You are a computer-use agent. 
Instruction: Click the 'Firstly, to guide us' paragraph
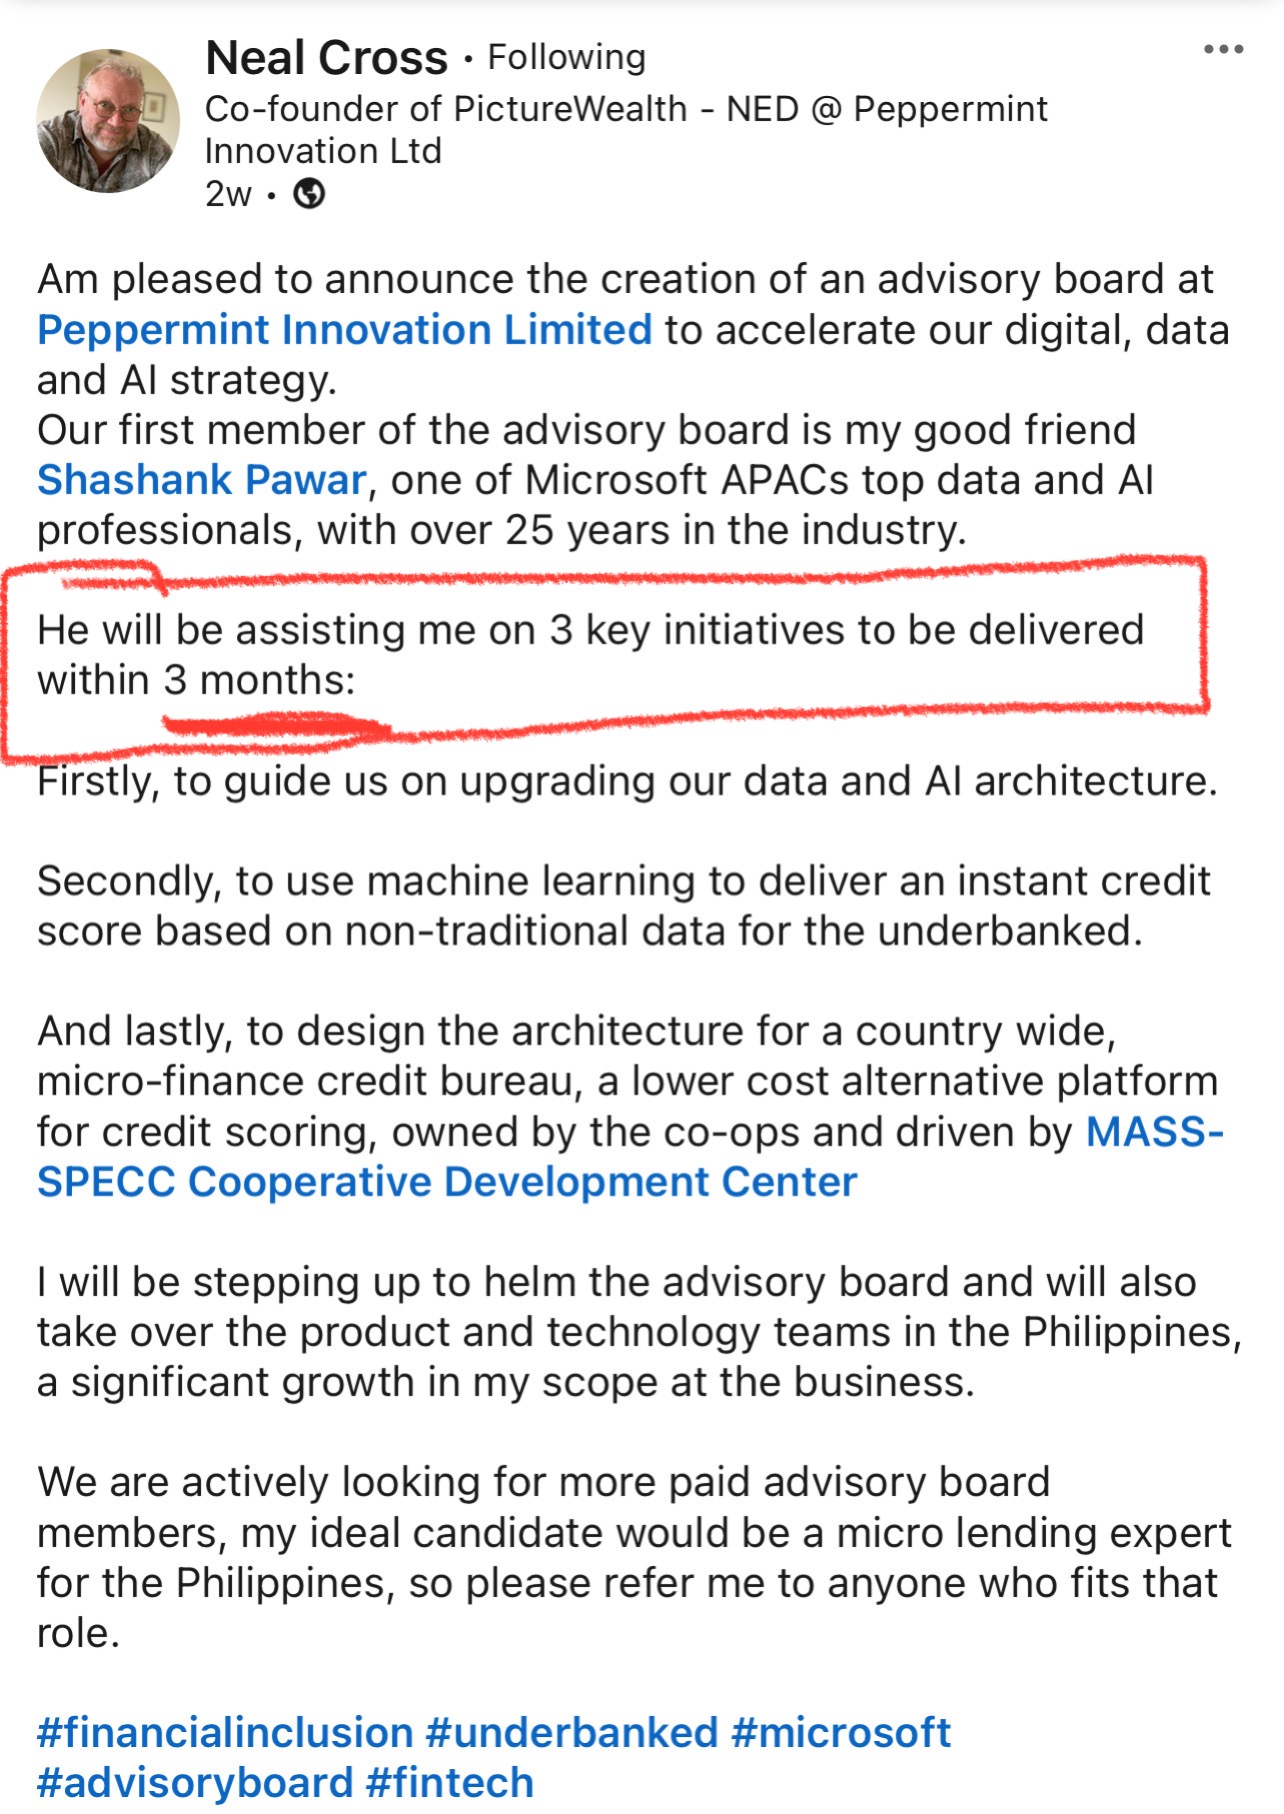point(627,781)
